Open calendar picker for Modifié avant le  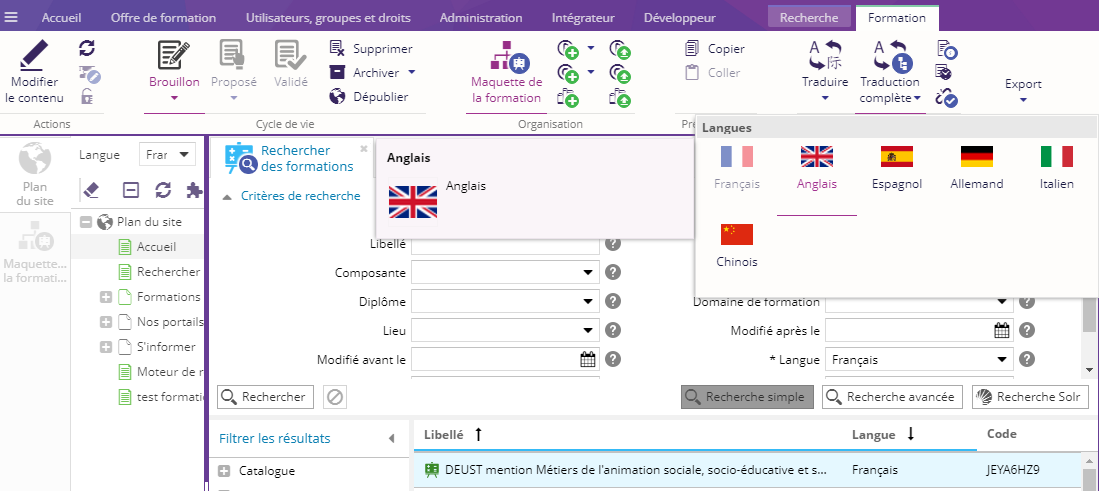588,360
